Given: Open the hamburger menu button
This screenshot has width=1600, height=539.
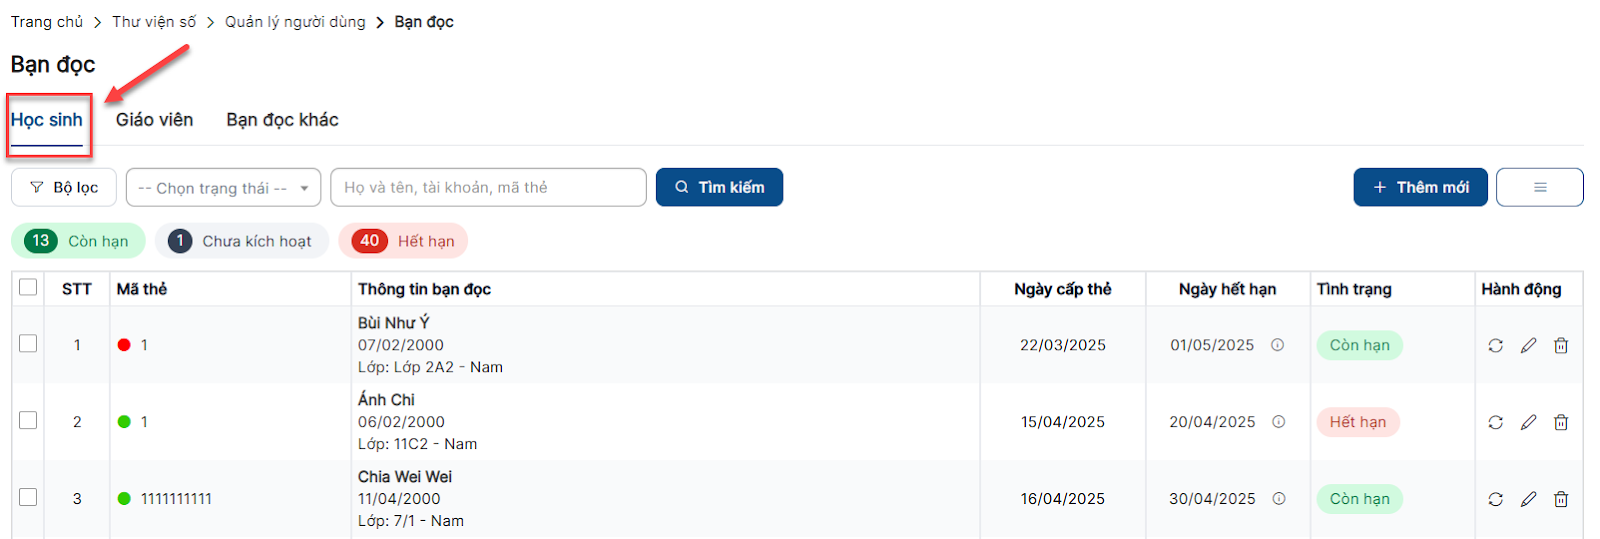Looking at the screenshot, I should coord(1539,187).
